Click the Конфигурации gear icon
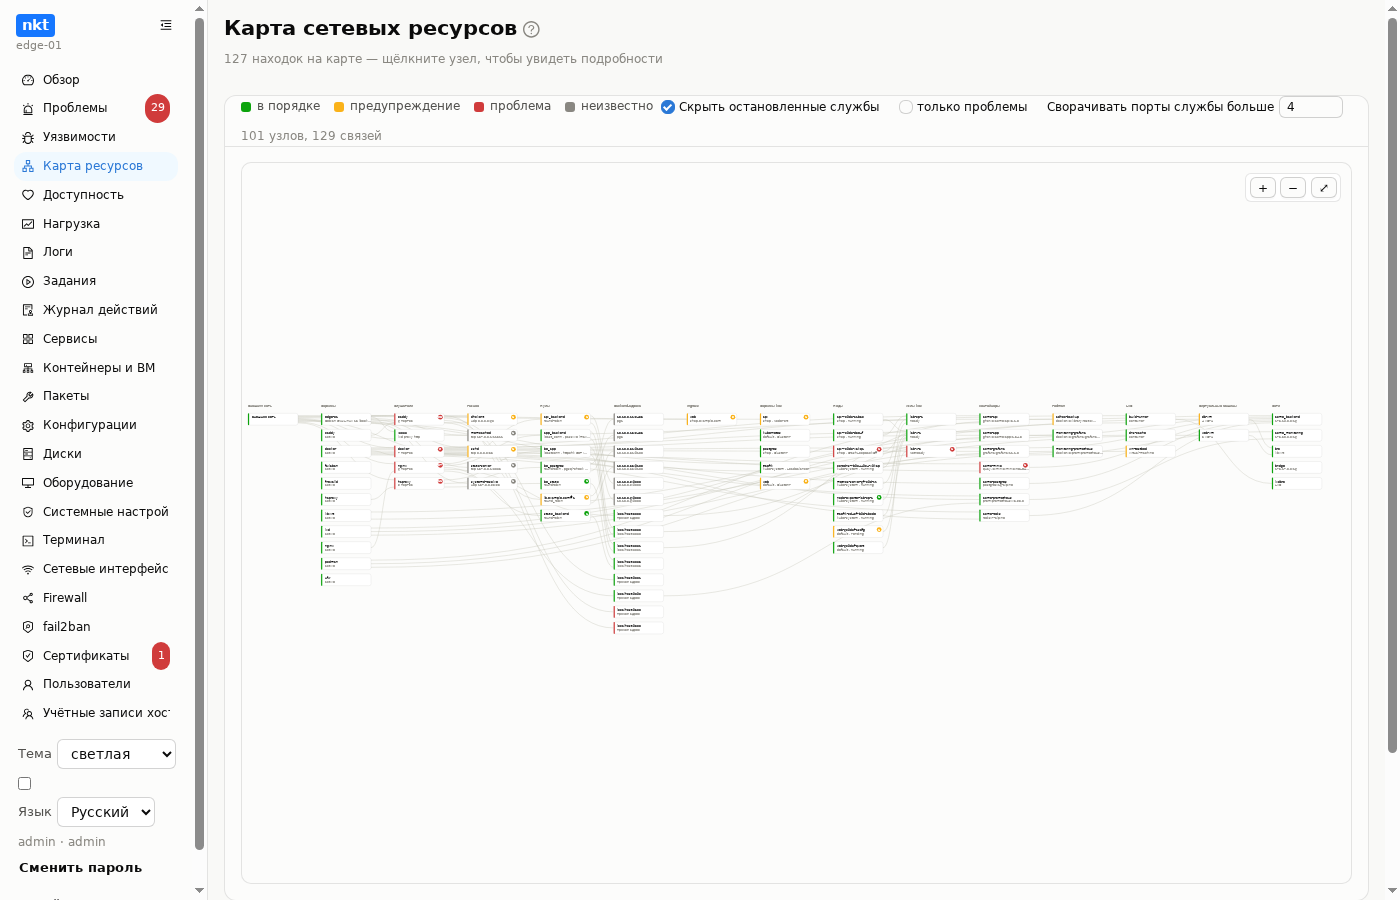The height and width of the screenshot is (900, 1400). (28, 425)
